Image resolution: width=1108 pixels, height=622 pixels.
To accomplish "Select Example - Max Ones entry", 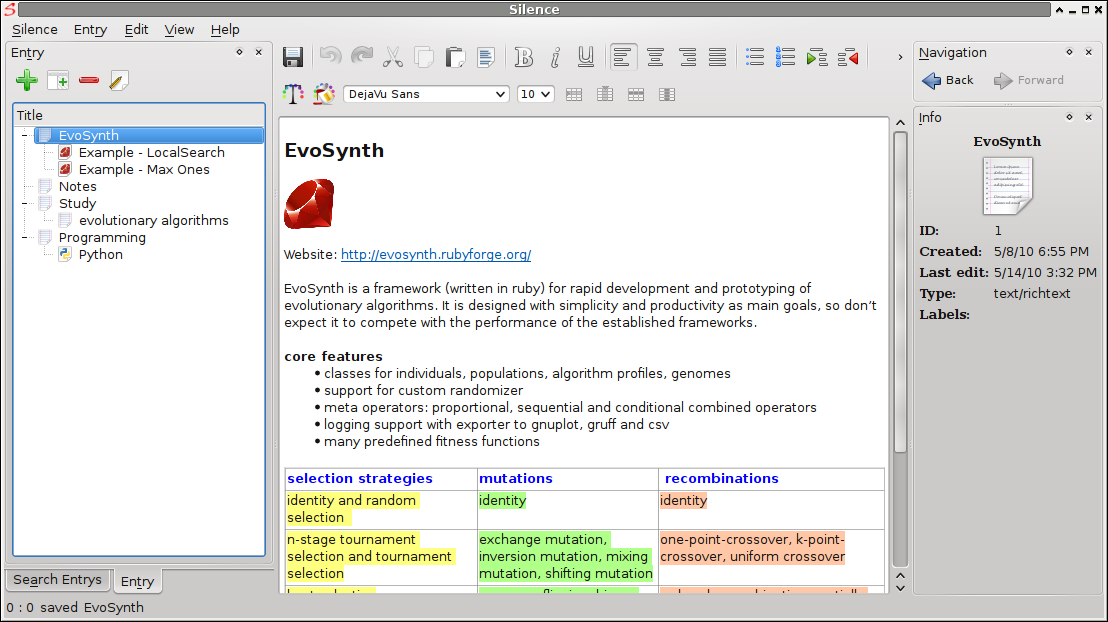I will [x=143, y=170].
